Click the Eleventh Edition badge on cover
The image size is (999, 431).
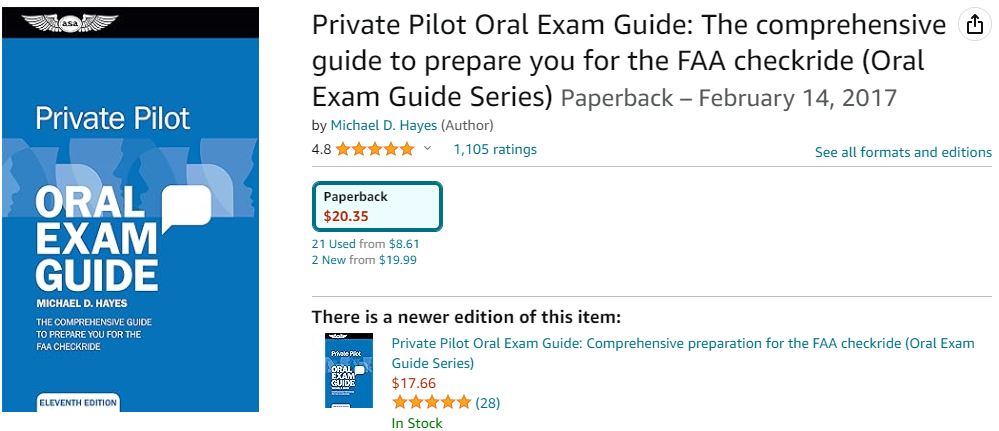point(78,402)
